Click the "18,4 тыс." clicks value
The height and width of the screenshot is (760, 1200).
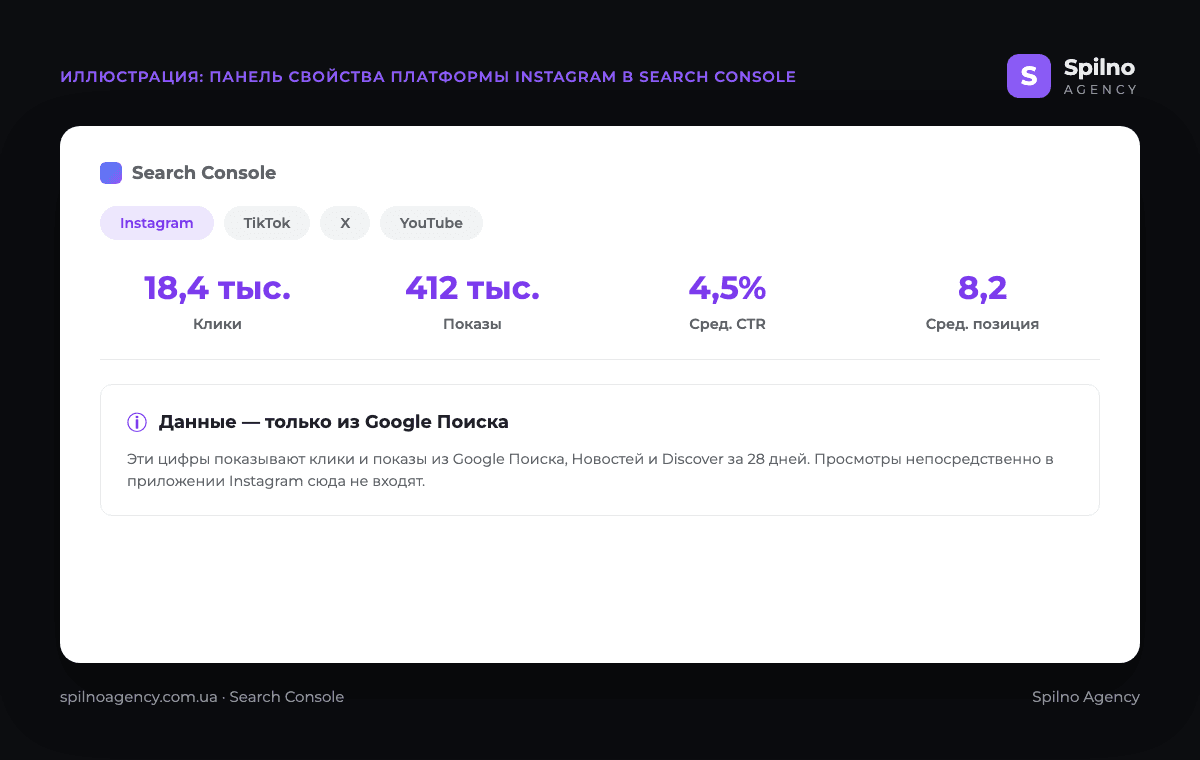(217, 288)
